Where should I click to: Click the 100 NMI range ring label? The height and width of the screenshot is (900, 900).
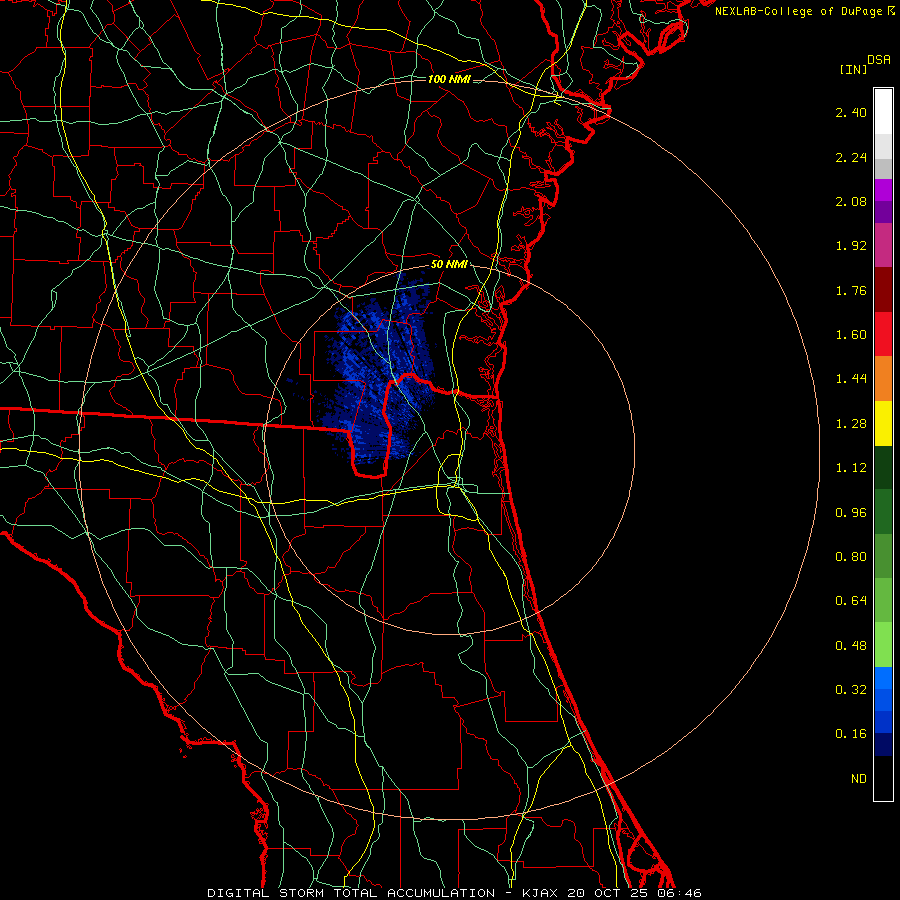(449, 79)
